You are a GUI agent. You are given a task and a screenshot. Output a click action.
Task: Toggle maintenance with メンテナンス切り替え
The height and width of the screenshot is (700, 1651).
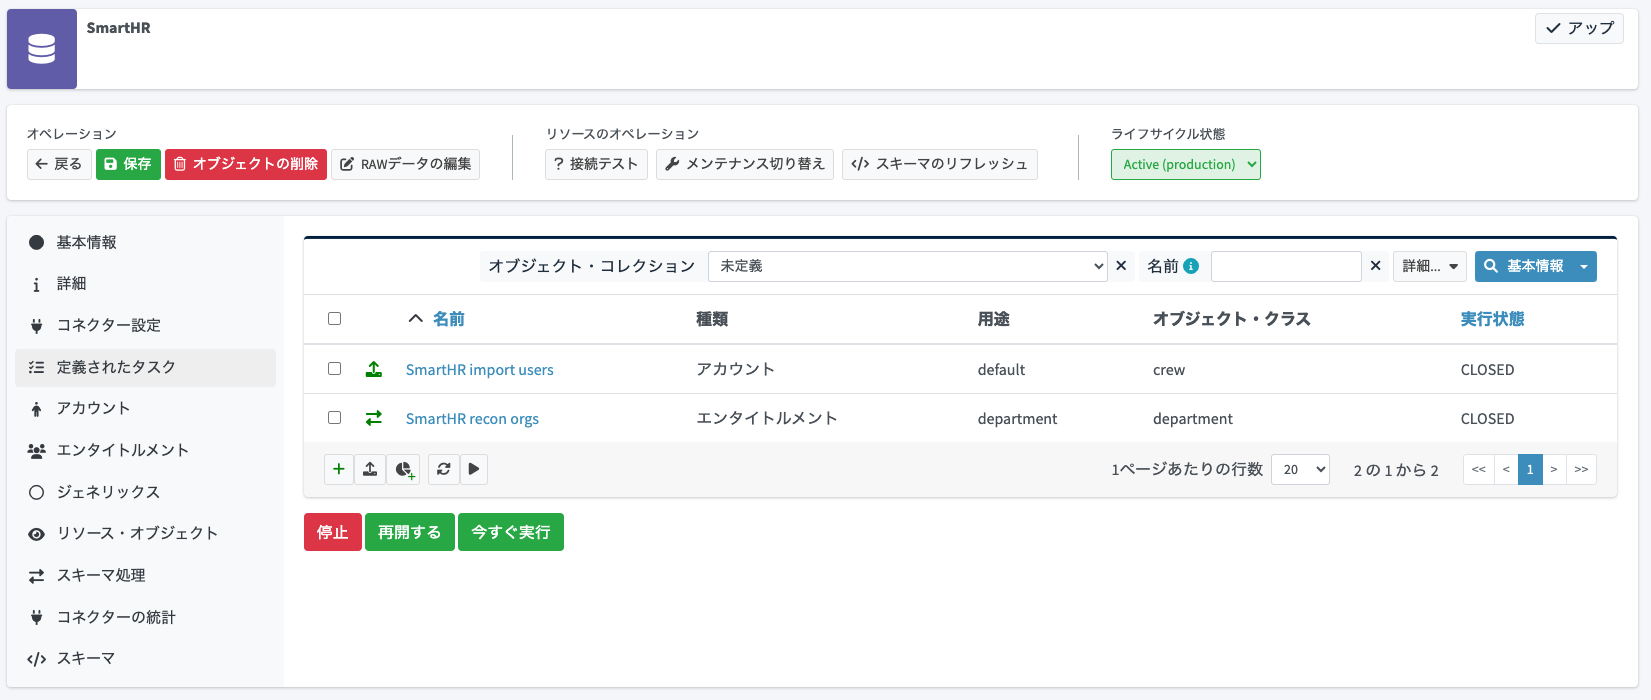point(745,164)
